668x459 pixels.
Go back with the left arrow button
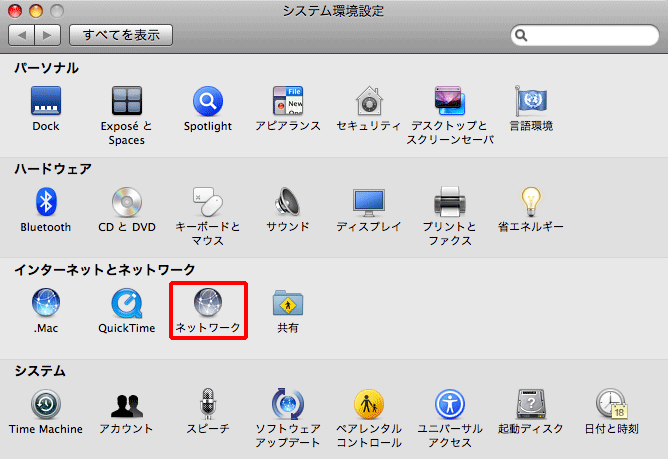21,35
